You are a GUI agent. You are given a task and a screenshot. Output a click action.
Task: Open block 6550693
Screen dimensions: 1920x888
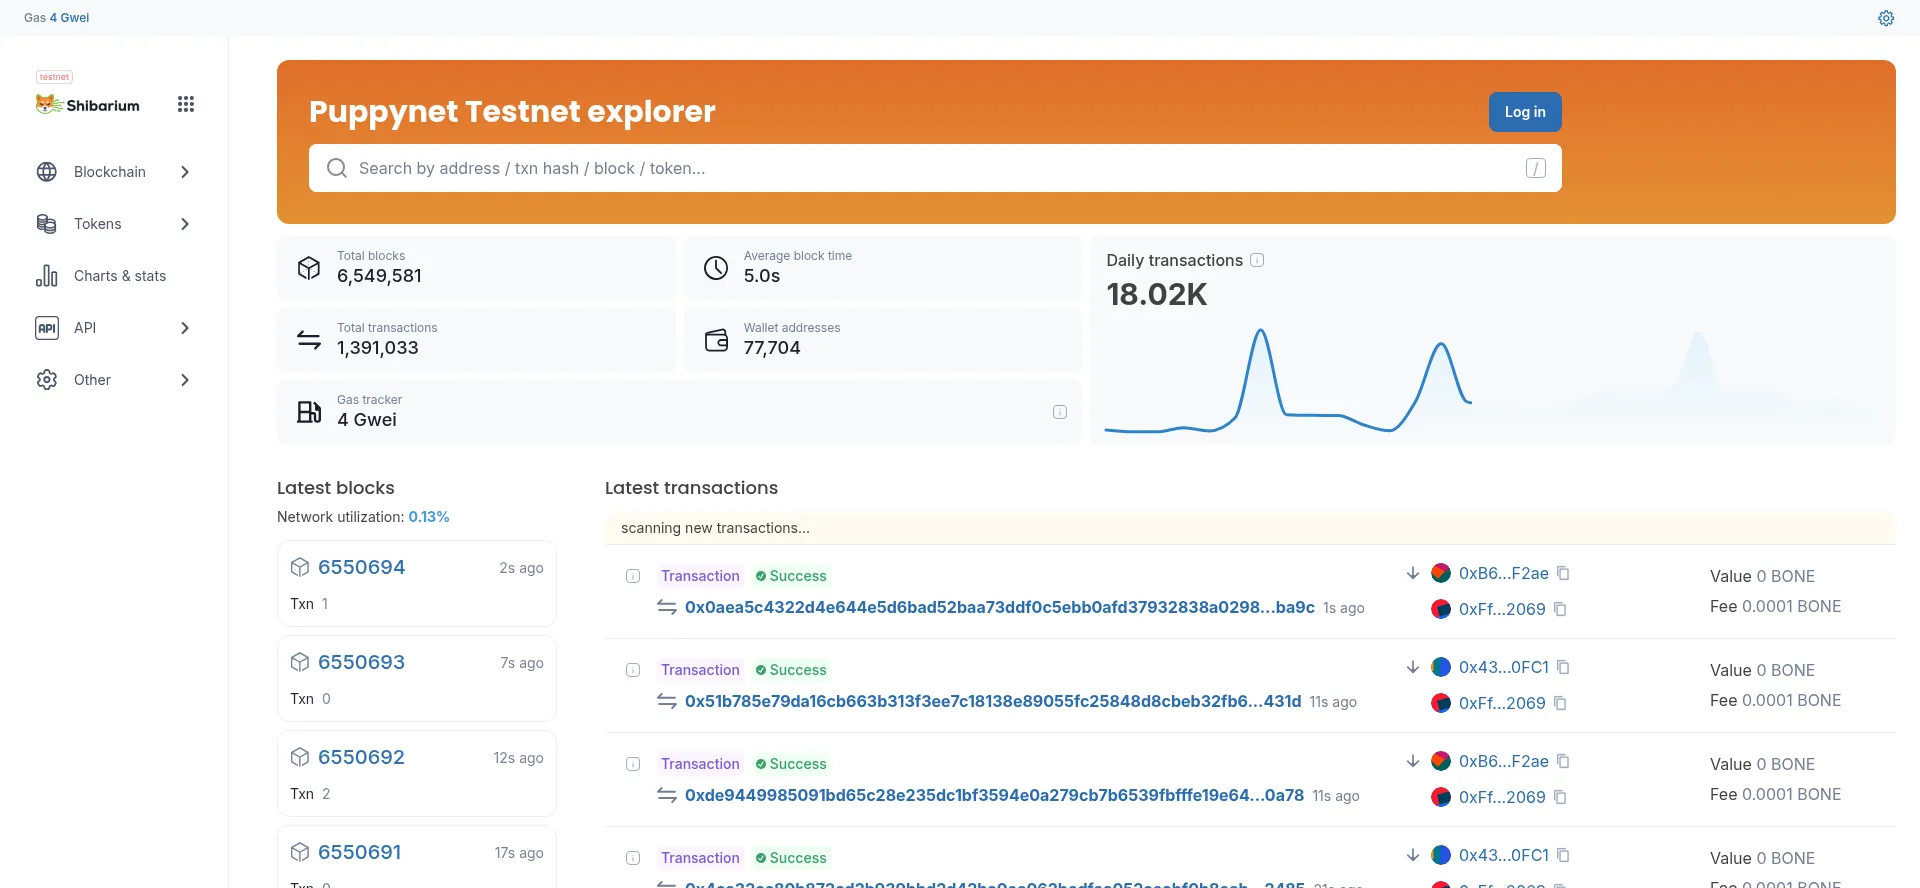coord(361,662)
